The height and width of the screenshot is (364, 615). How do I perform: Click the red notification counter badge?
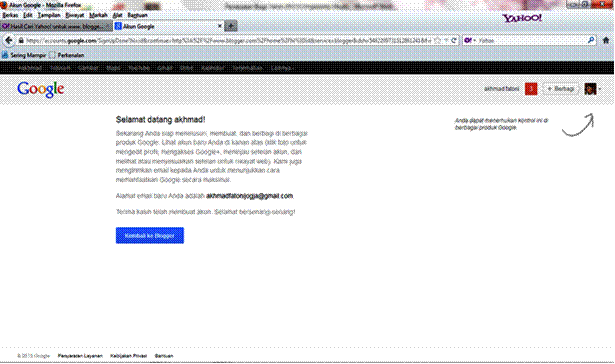click(531, 89)
